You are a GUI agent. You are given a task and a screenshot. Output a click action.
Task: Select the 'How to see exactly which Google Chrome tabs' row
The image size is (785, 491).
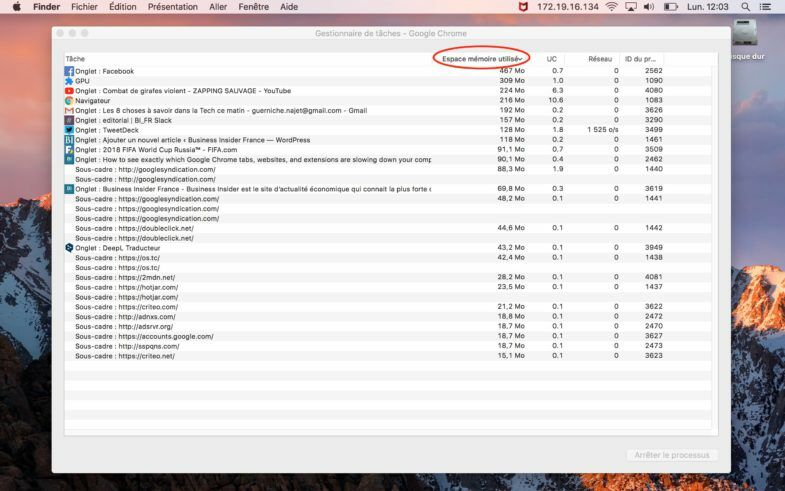387,159
